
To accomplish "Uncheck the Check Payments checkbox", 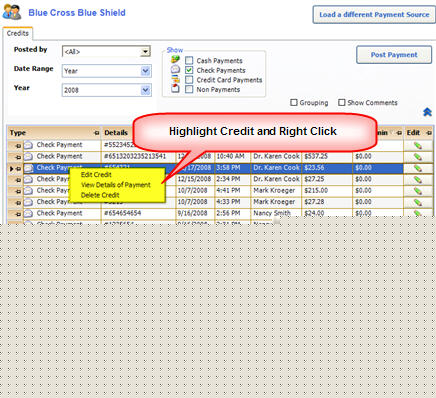I will [189, 70].
